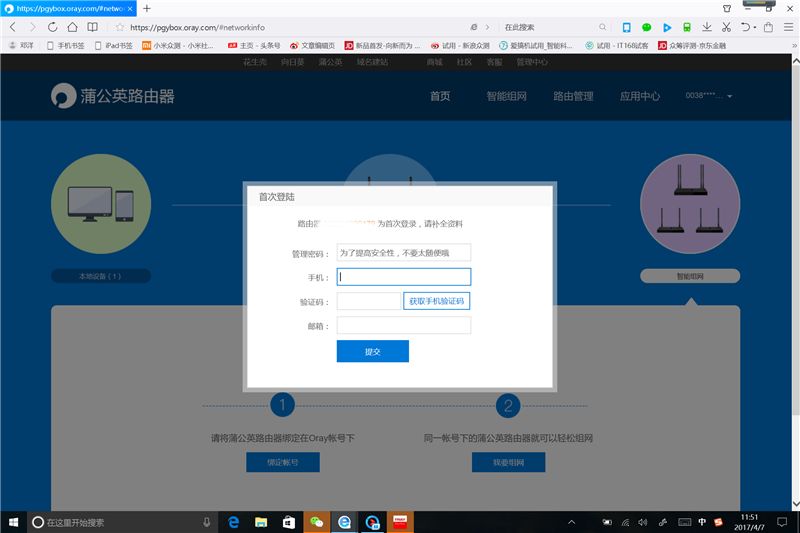Click the browser forward arrow
This screenshot has height=533, width=800.
click(x=33, y=27)
